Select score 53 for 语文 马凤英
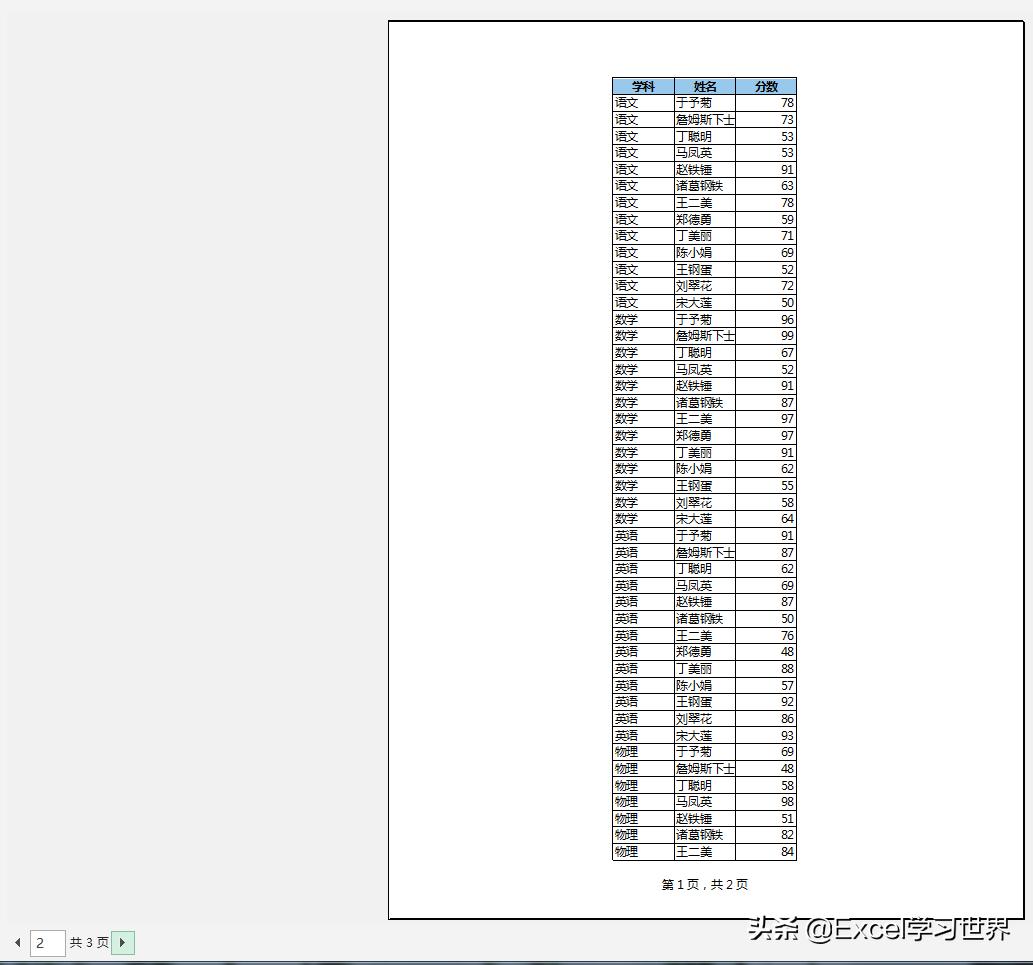Image resolution: width=1033 pixels, height=965 pixels. coord(766,153)
